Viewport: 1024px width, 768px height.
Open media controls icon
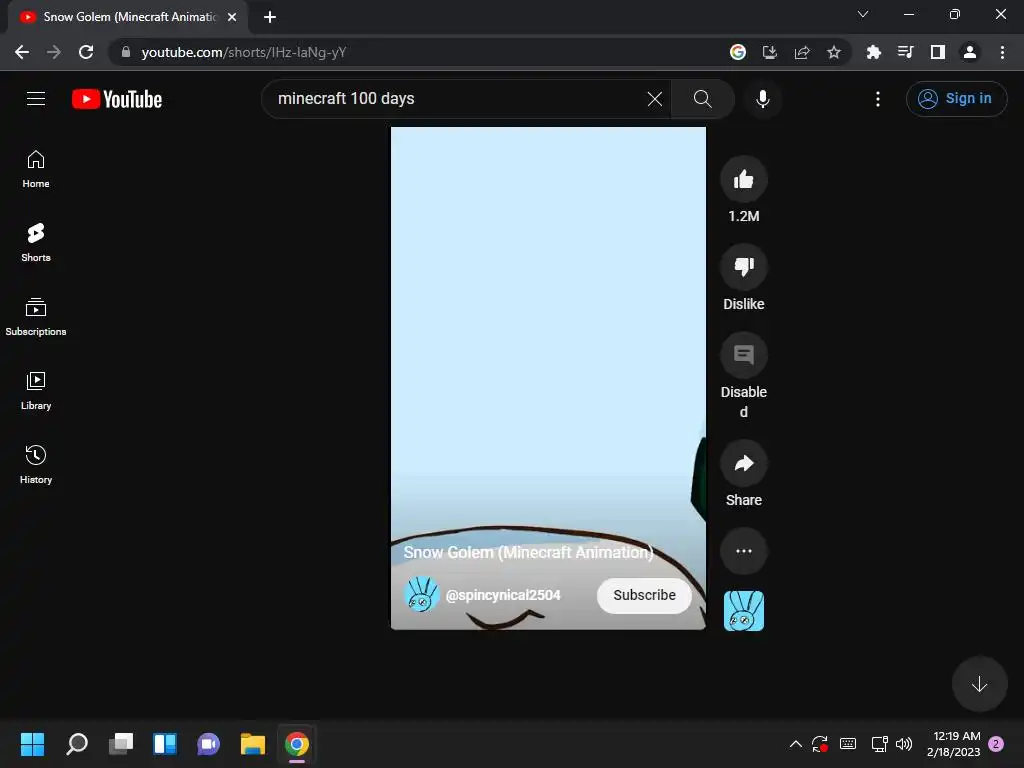(x=905, y=52)
